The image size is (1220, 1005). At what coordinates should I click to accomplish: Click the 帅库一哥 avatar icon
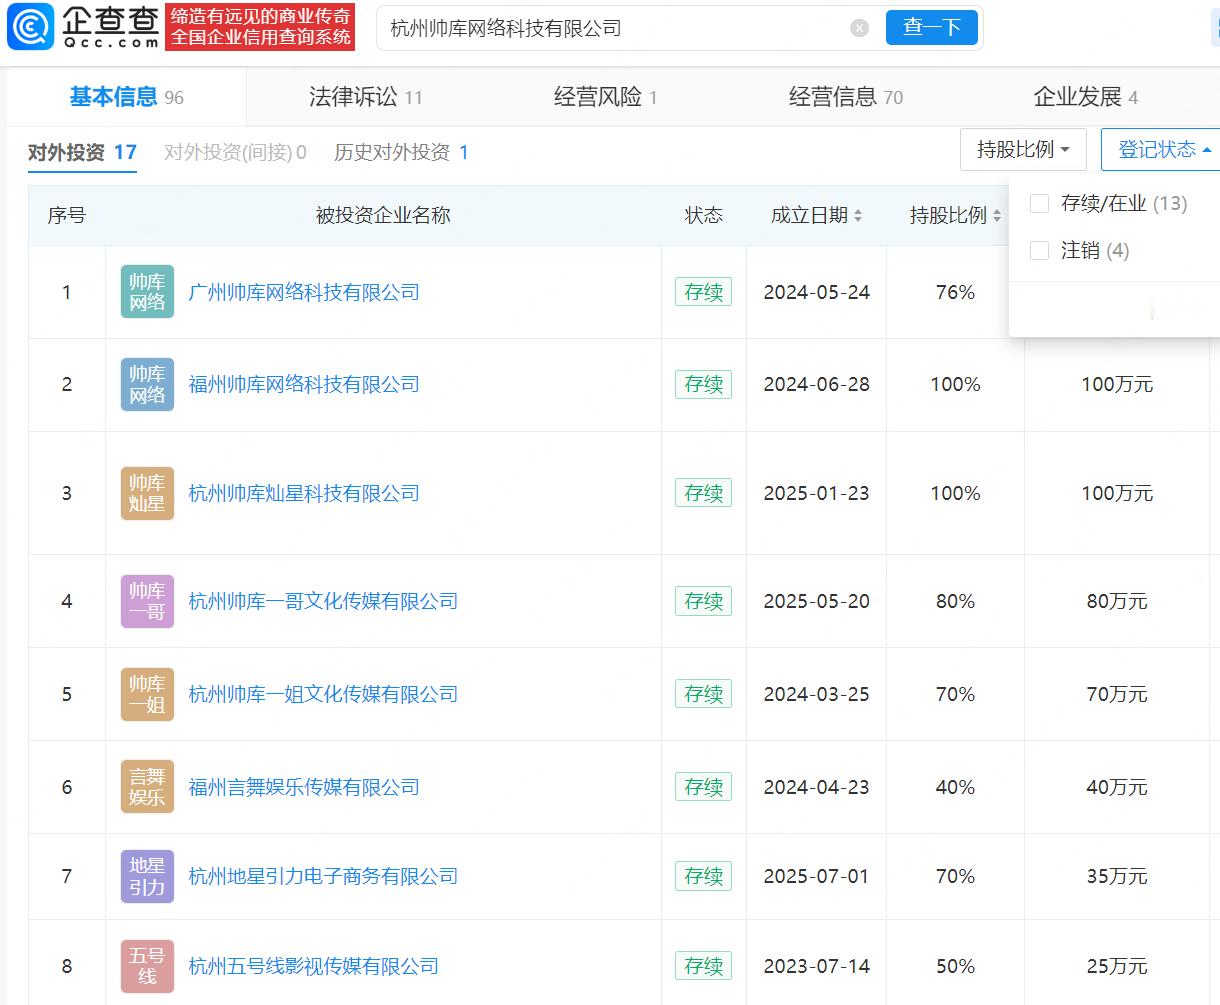146,601
